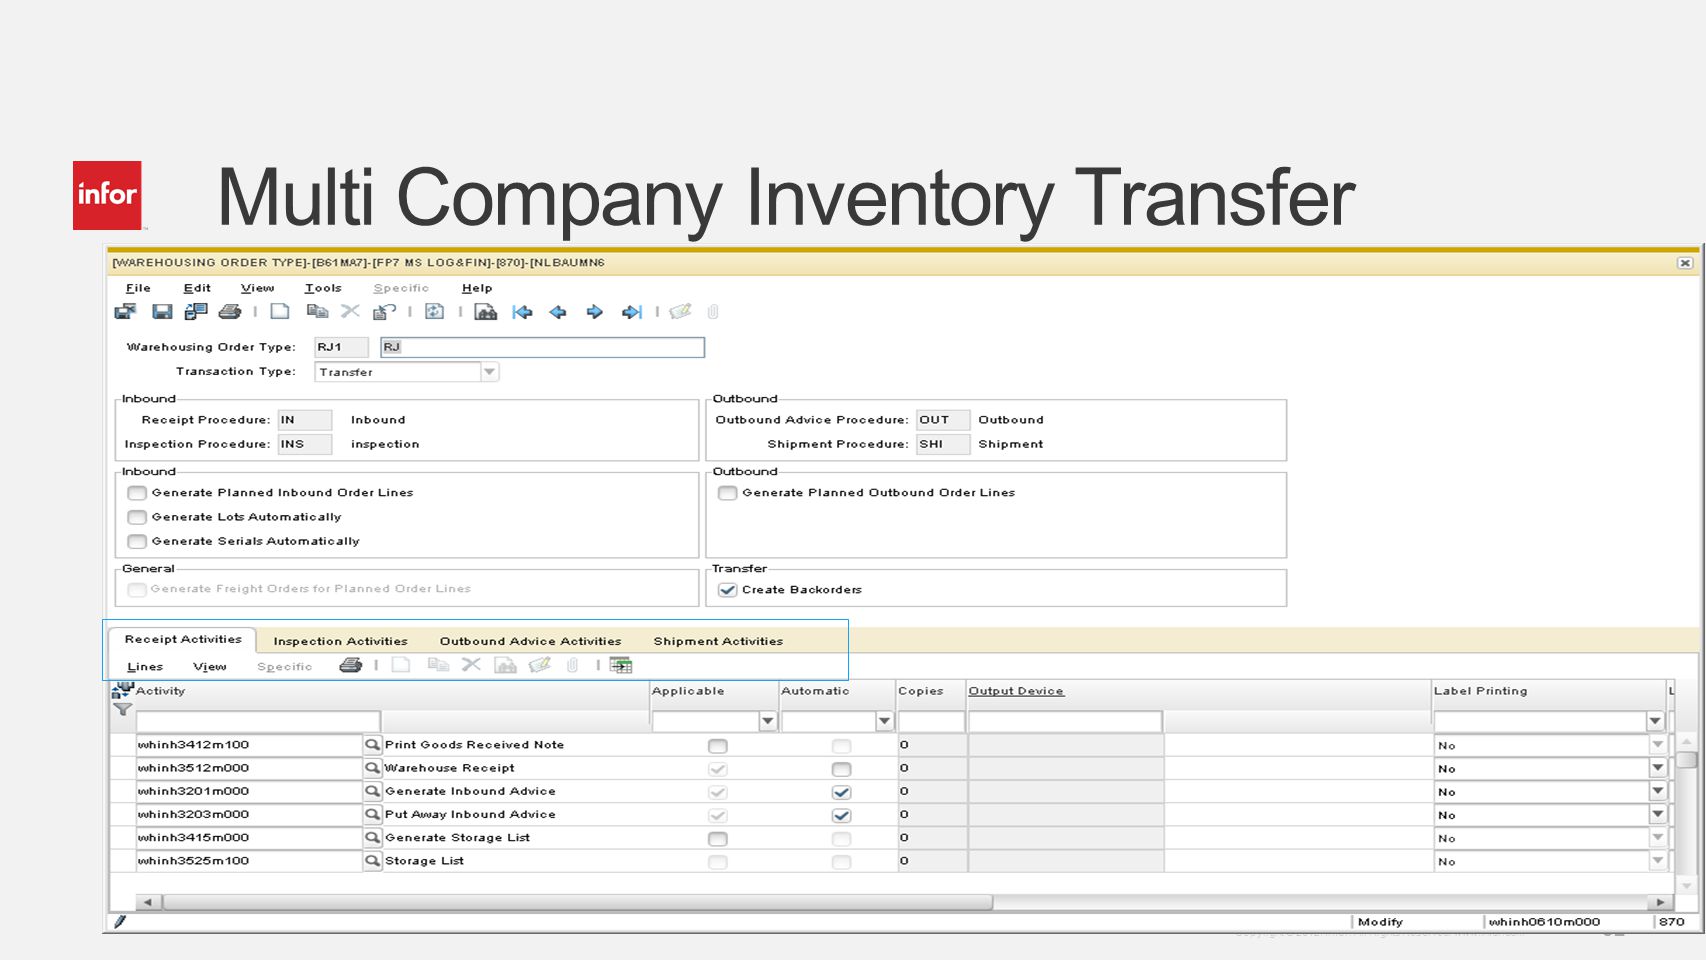Open the Tools menu
1706x960 pixels.
pyautogui.click(x=323, y=288)
